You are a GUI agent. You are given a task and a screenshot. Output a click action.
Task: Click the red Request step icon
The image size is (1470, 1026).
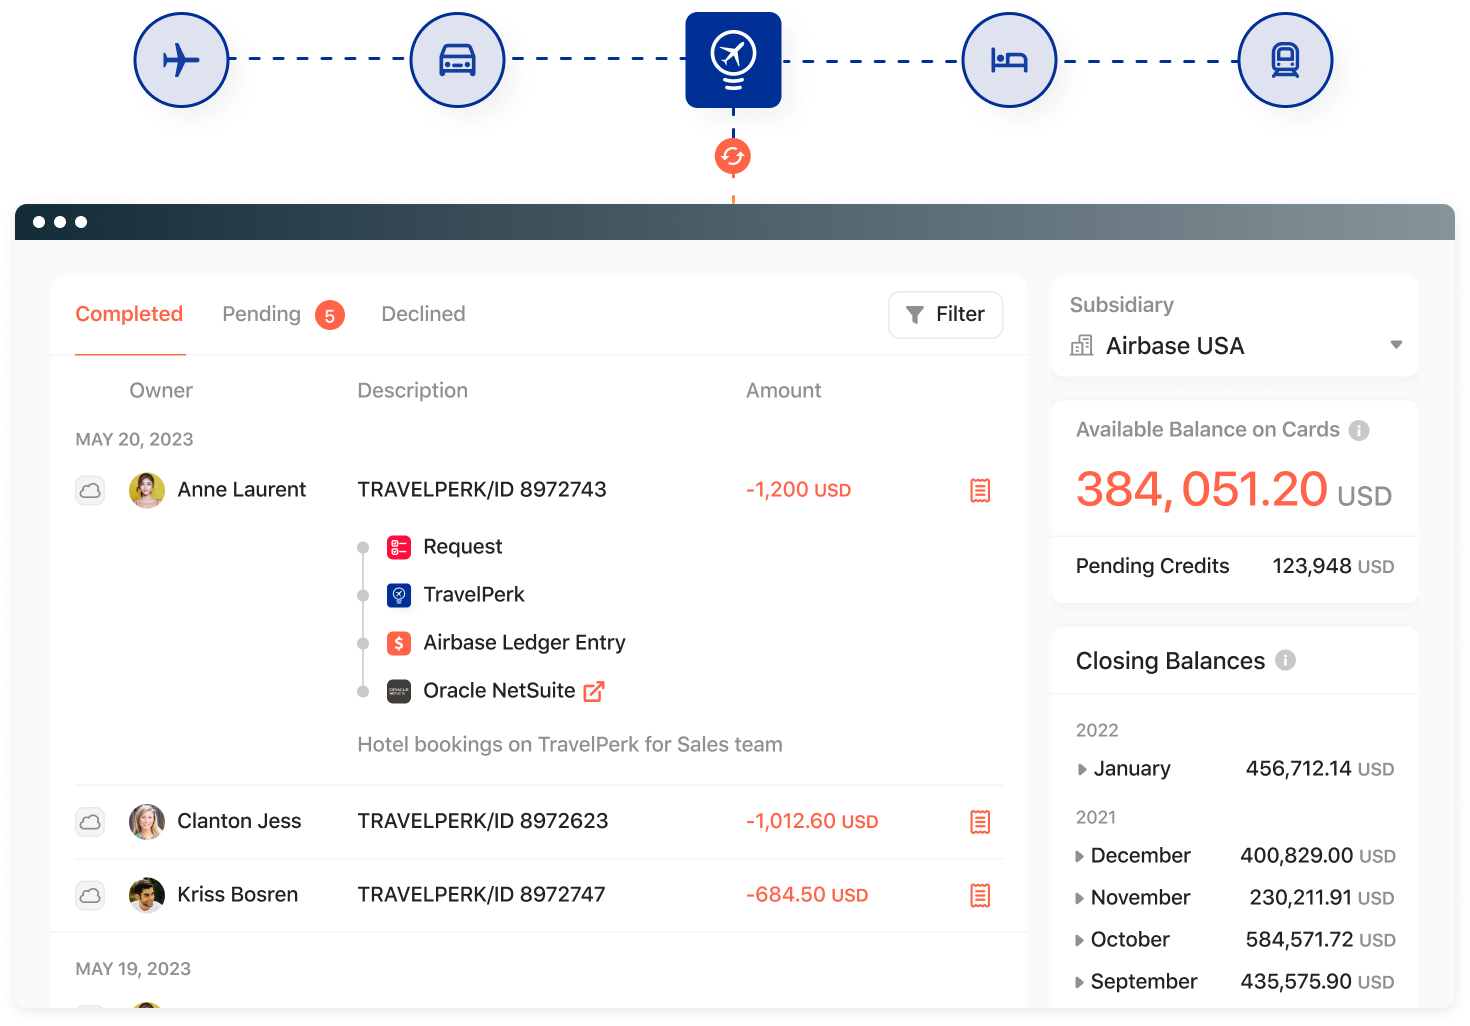click(399, 547)
